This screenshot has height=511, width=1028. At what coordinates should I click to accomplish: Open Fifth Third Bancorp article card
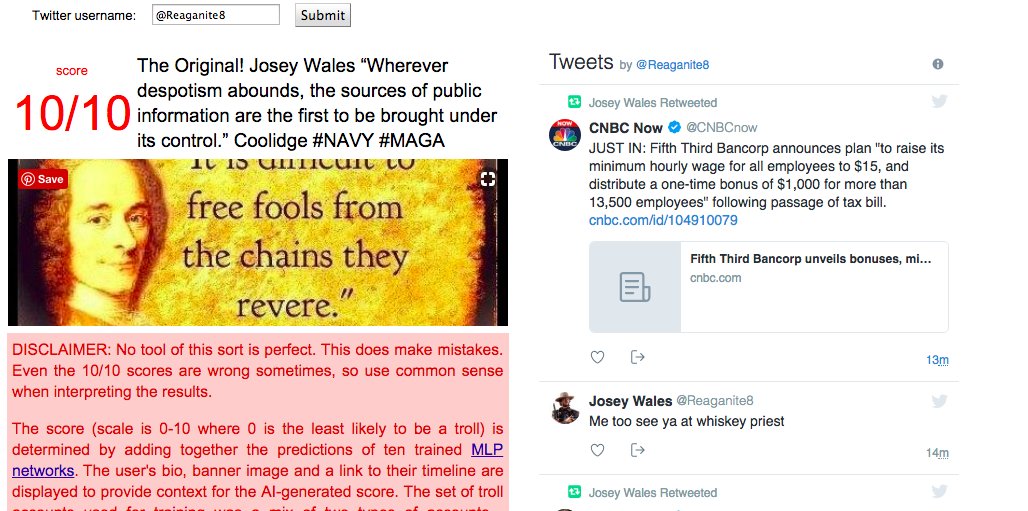768,287
